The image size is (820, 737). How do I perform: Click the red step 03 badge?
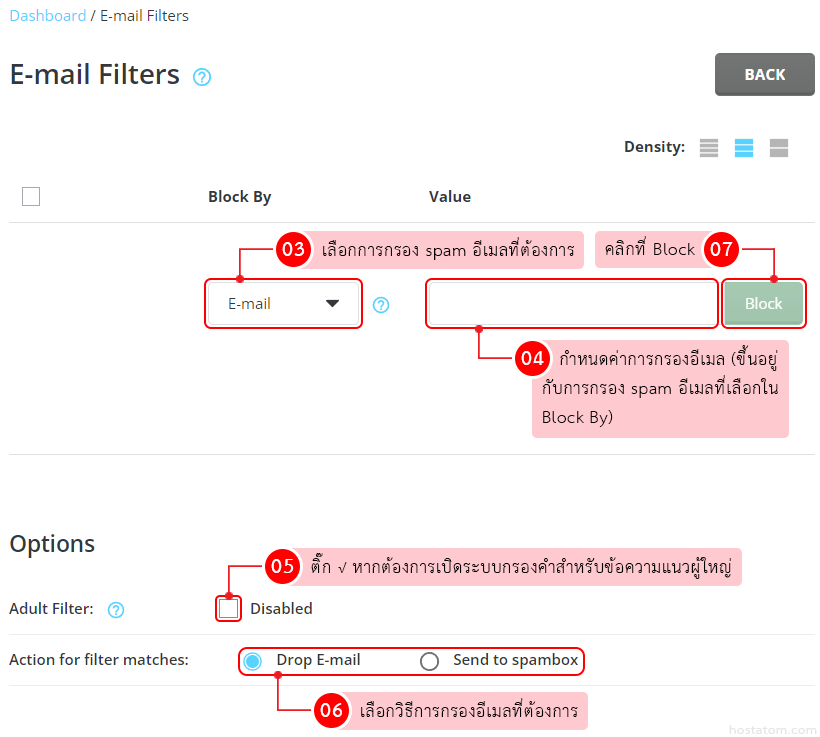293,250
